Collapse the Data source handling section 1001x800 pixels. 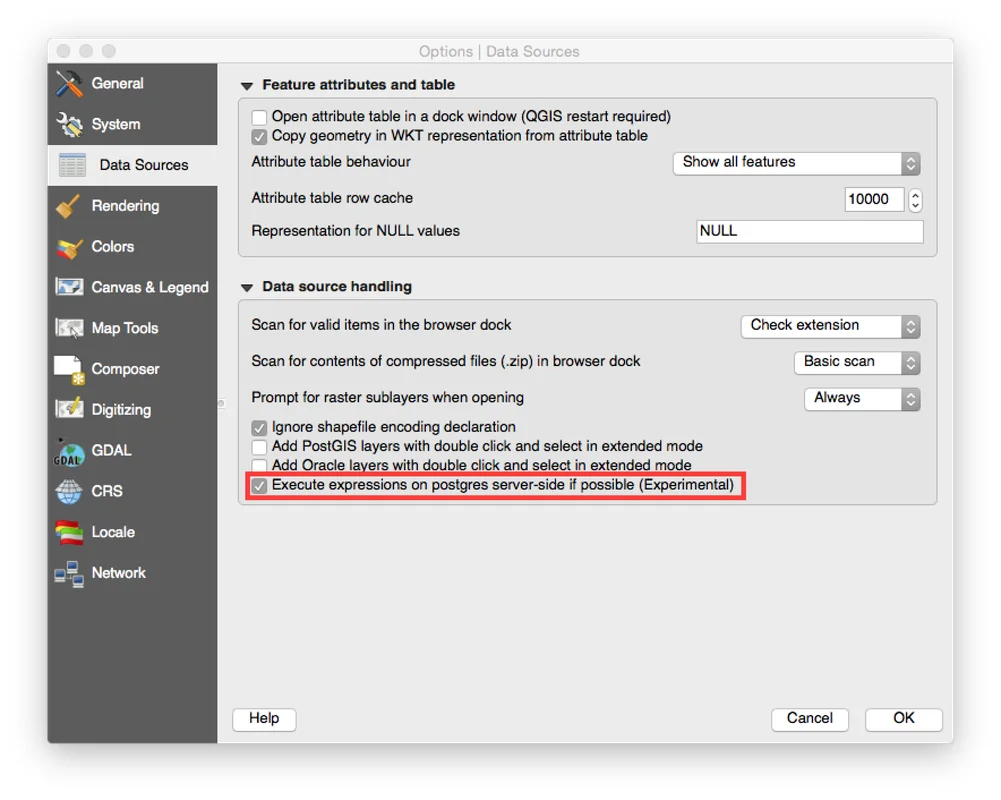[247, 287]
